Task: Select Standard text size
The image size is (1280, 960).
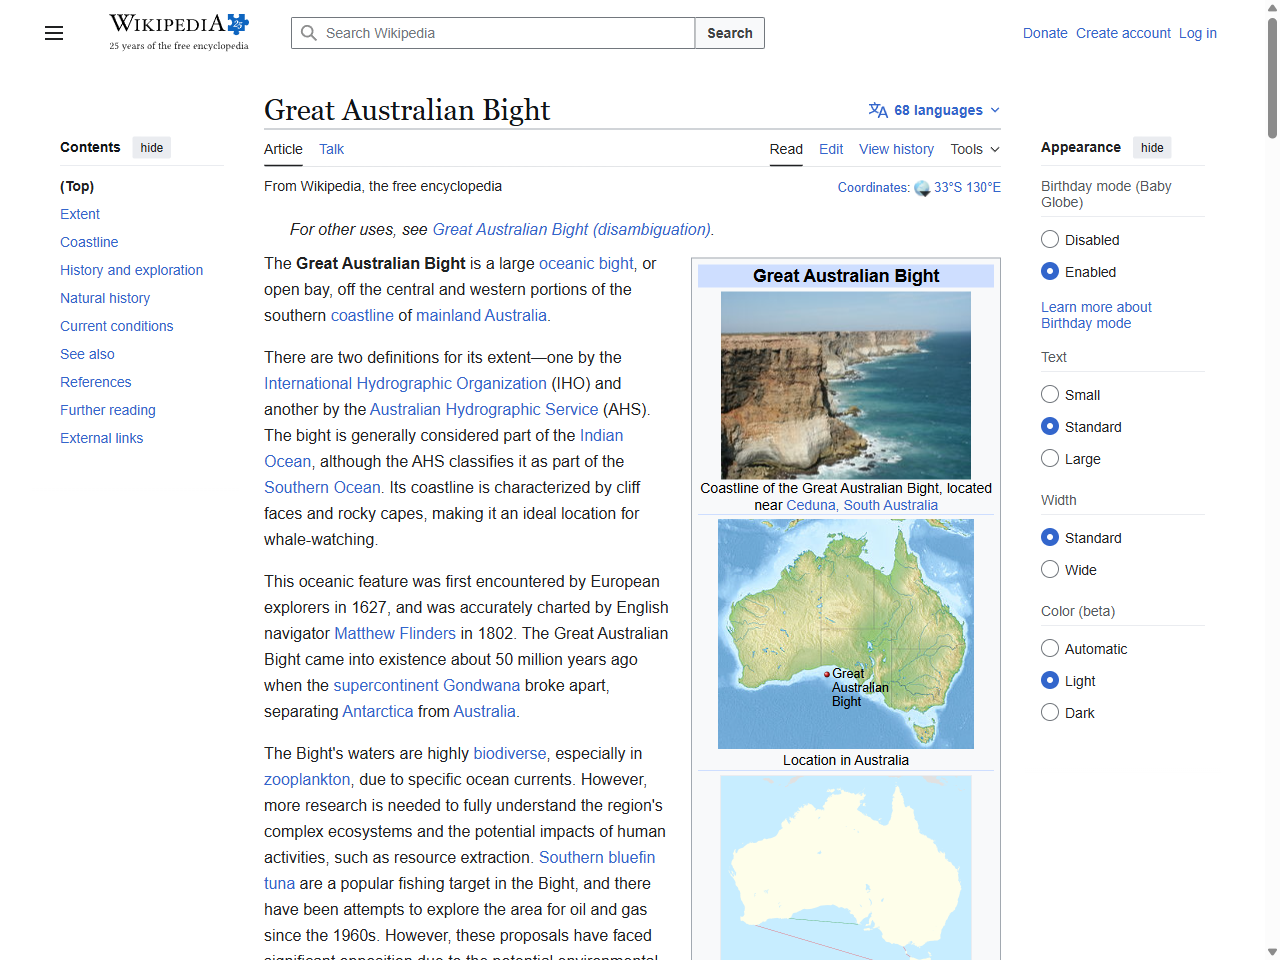Action: click(x=1050, y=426)
